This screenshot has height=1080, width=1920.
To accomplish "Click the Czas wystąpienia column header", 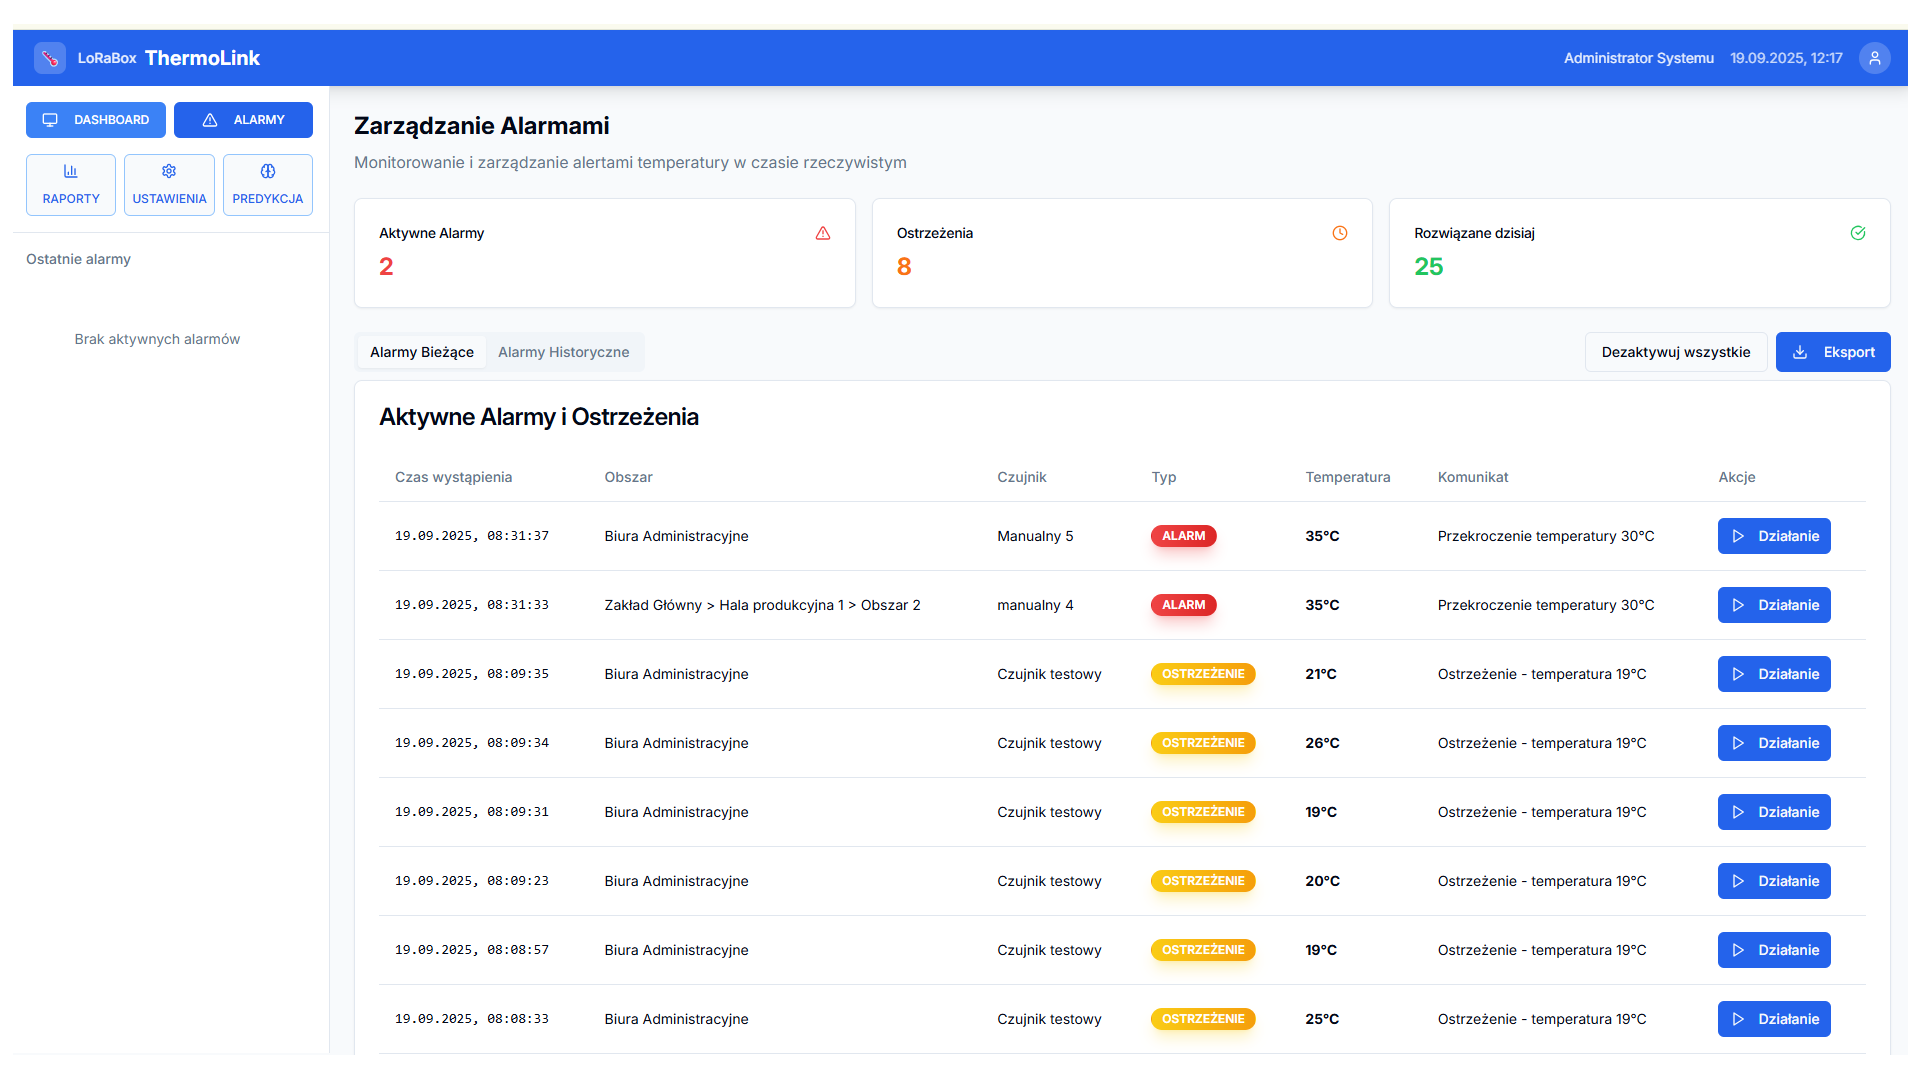I will pos(453,477).
